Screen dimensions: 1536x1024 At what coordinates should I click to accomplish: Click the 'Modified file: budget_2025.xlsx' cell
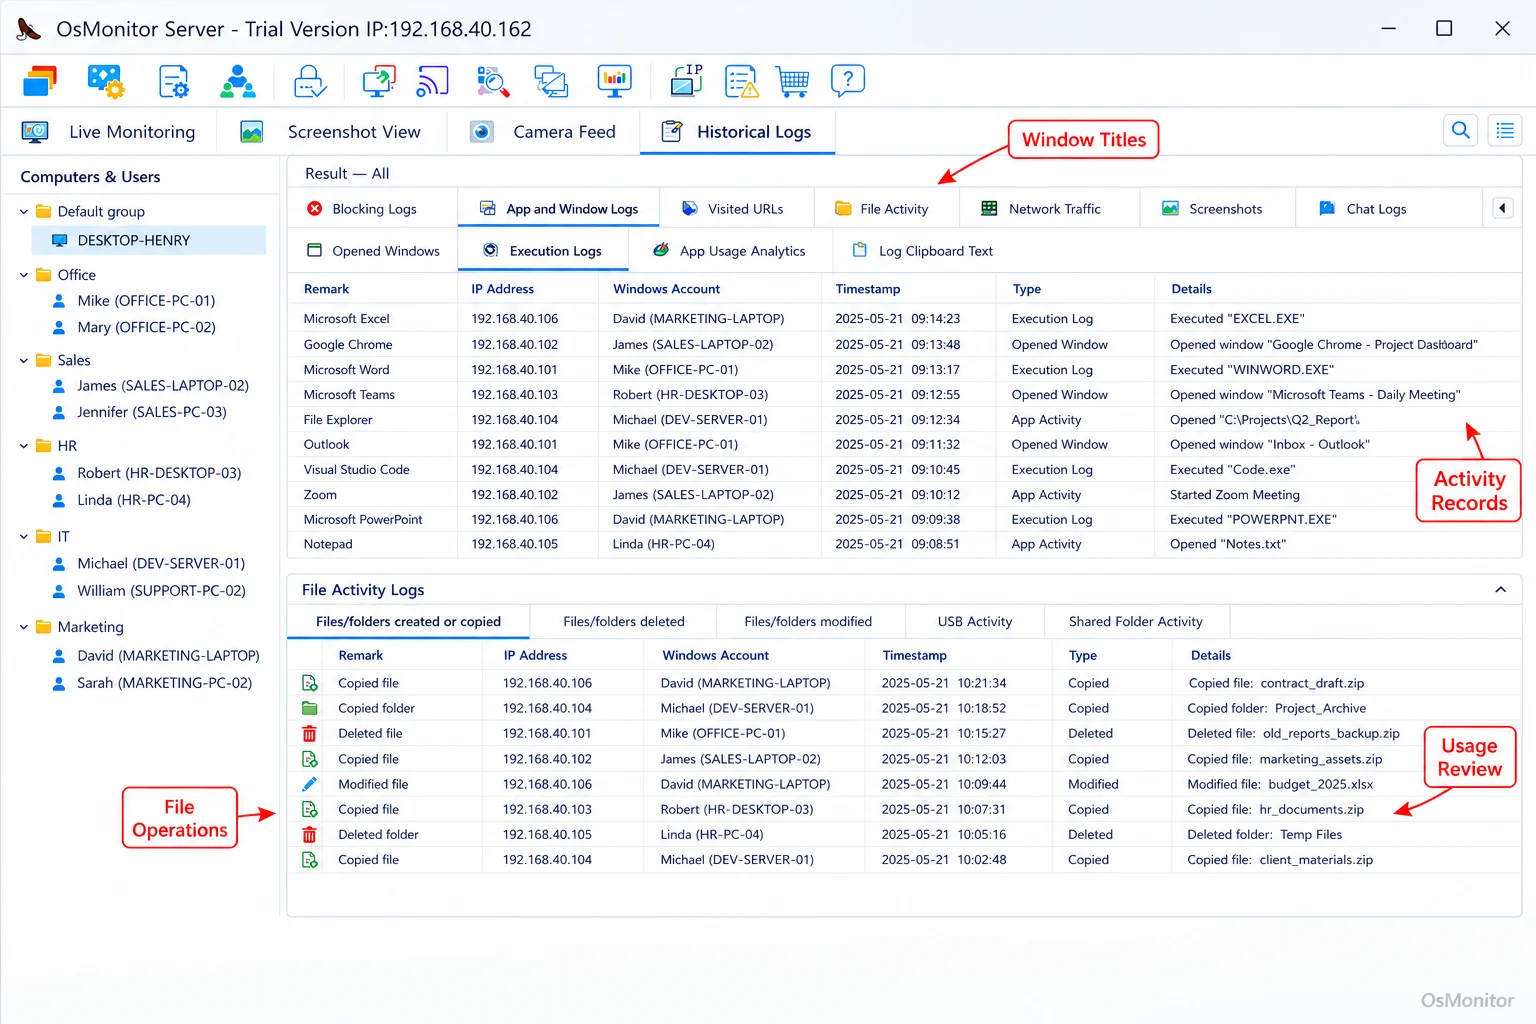(x=1280, y=785)
